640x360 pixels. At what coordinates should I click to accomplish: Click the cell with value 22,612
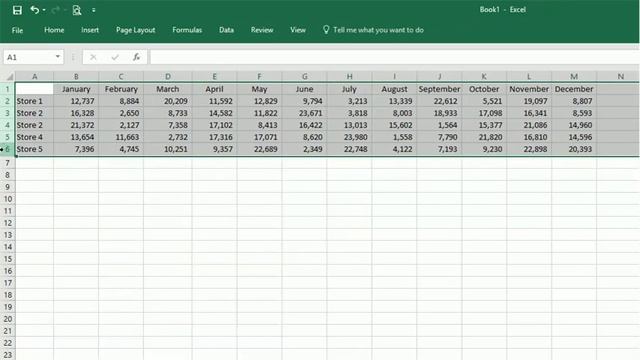click(439, 101)
